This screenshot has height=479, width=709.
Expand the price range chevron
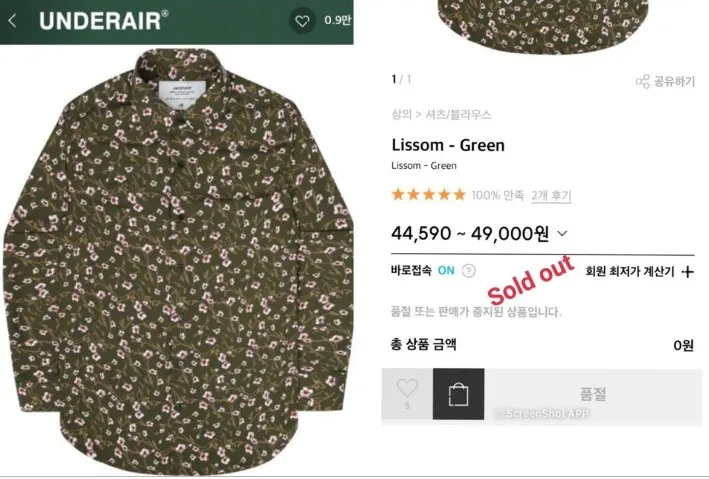point(562,233)
